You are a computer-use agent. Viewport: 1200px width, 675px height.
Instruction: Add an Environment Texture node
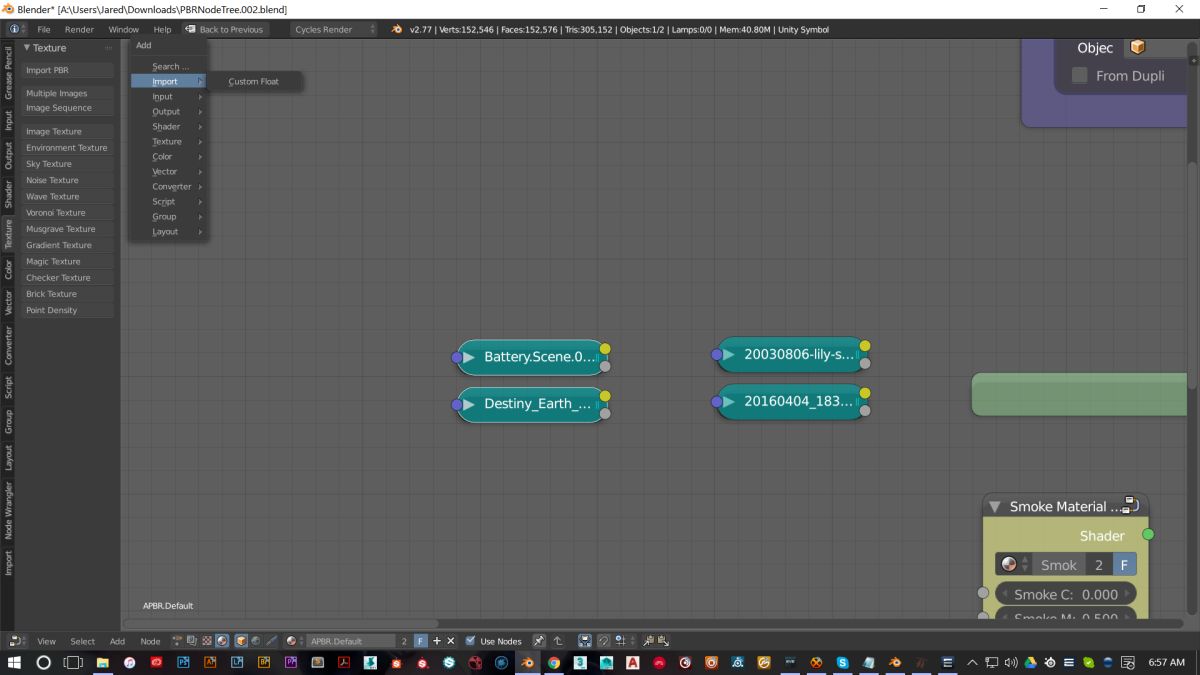67,148
